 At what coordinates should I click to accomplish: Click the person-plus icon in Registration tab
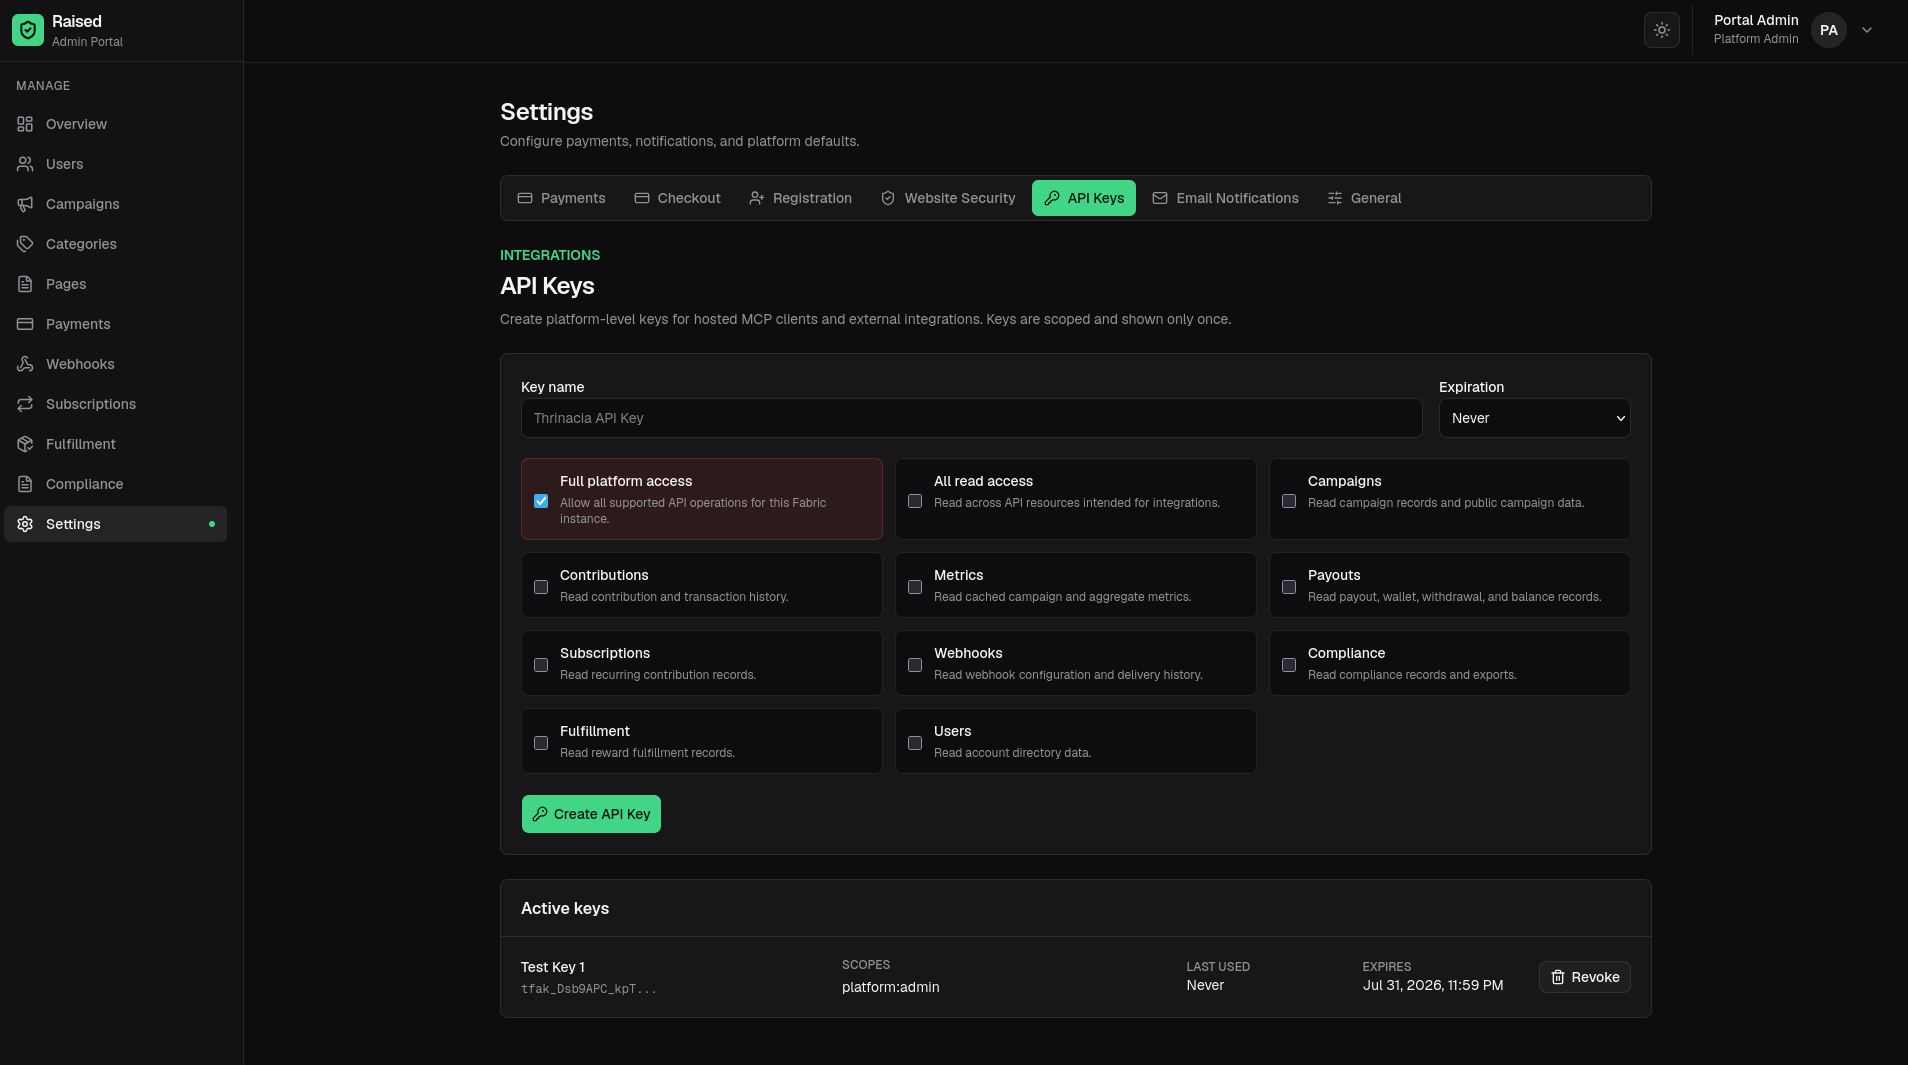(757, 198)
